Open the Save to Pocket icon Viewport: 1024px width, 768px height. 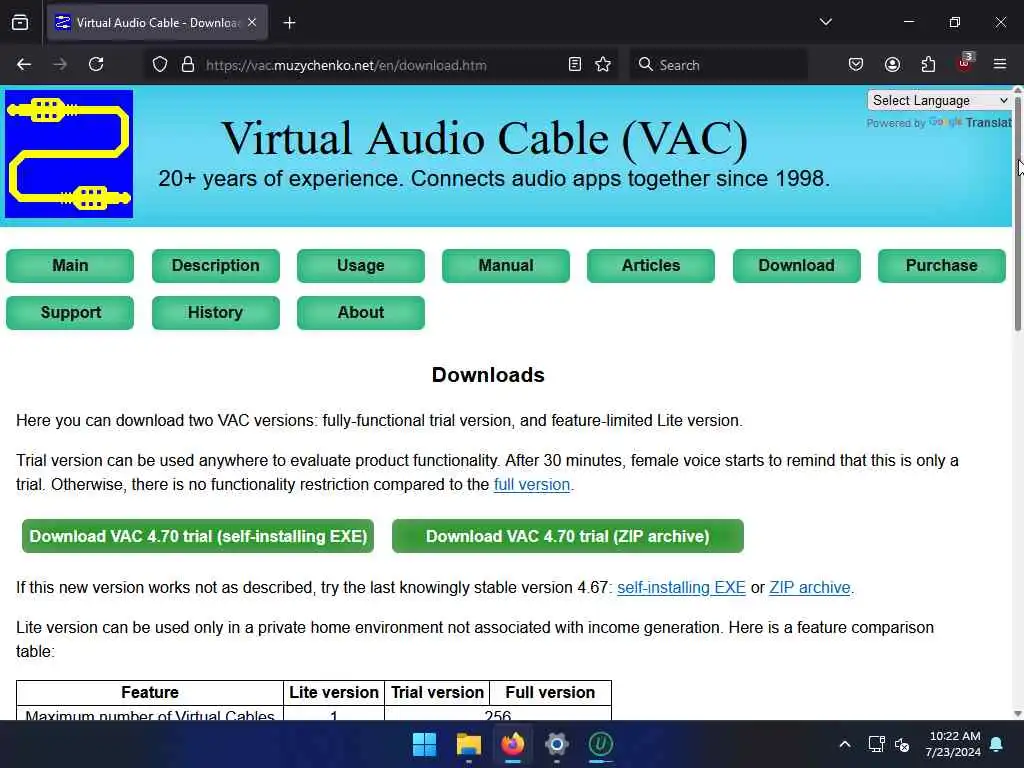856,65
